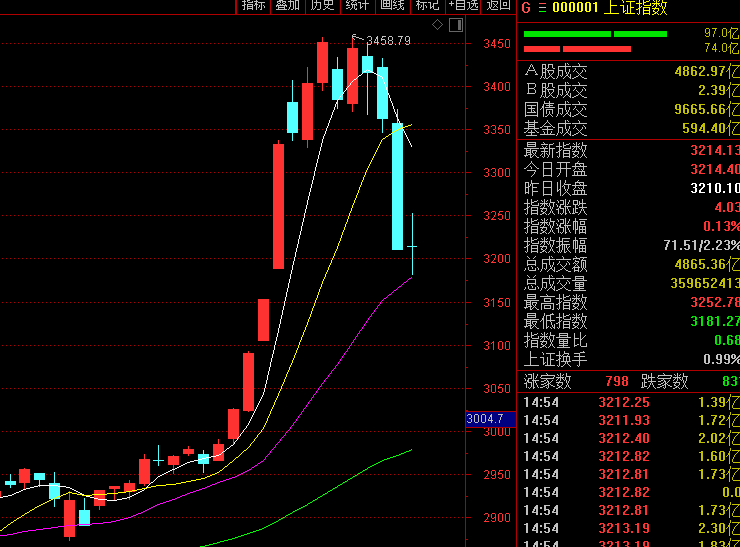The height and width of the screenshot is (547, 740).
Task: Click the 指数振幅 value 71.51/2.23%
Action: pos(701,245)
